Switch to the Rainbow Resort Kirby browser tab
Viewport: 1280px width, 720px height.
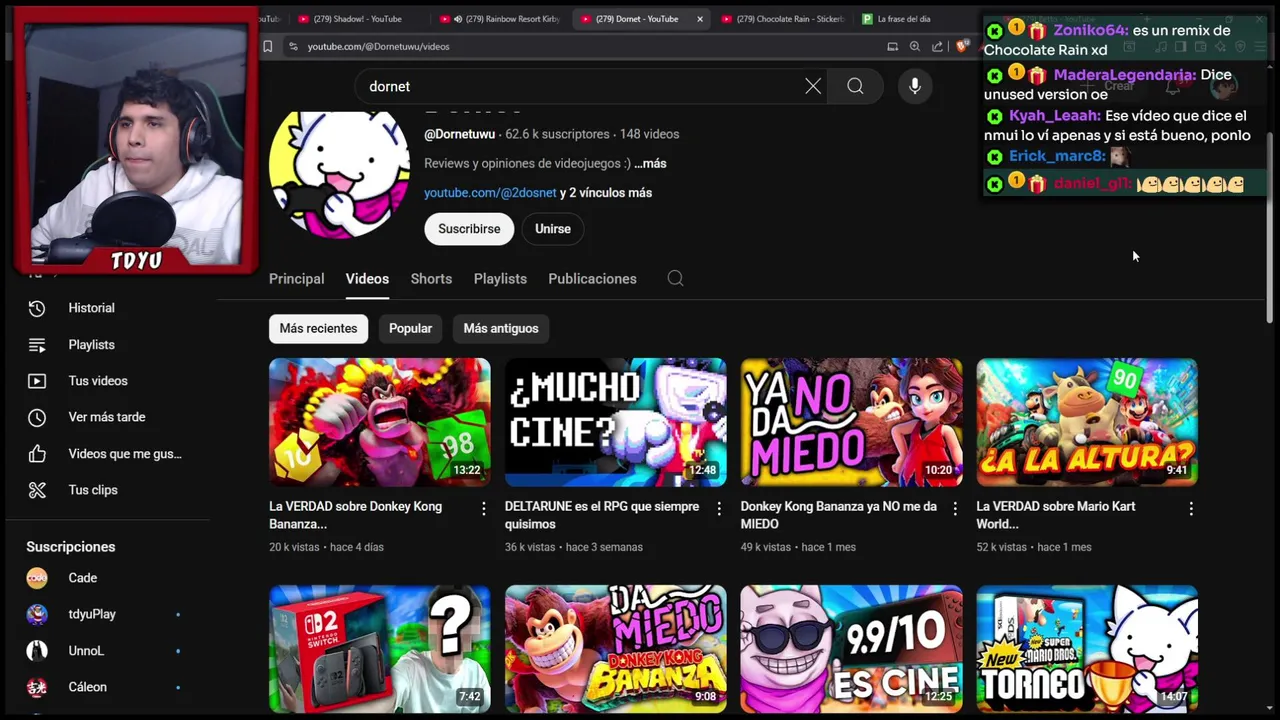point(505,19)
